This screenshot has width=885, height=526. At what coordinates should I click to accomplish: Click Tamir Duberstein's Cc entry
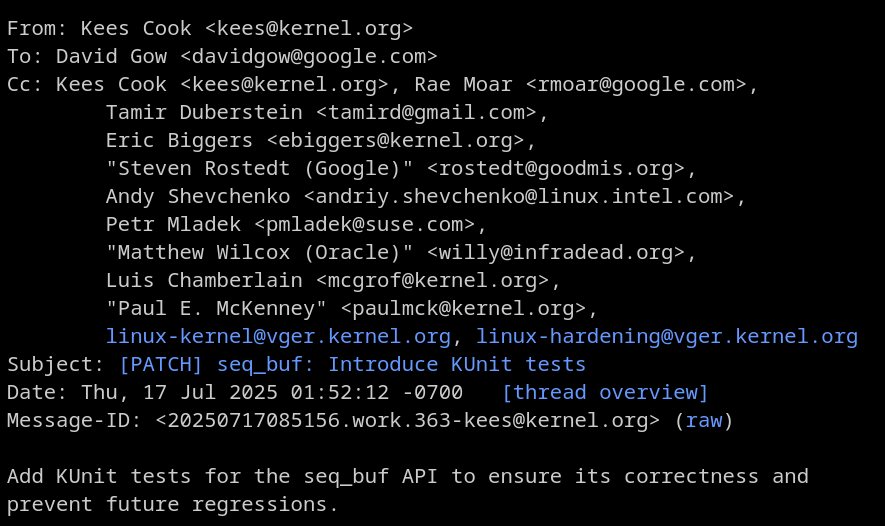(x=326, y=113)
